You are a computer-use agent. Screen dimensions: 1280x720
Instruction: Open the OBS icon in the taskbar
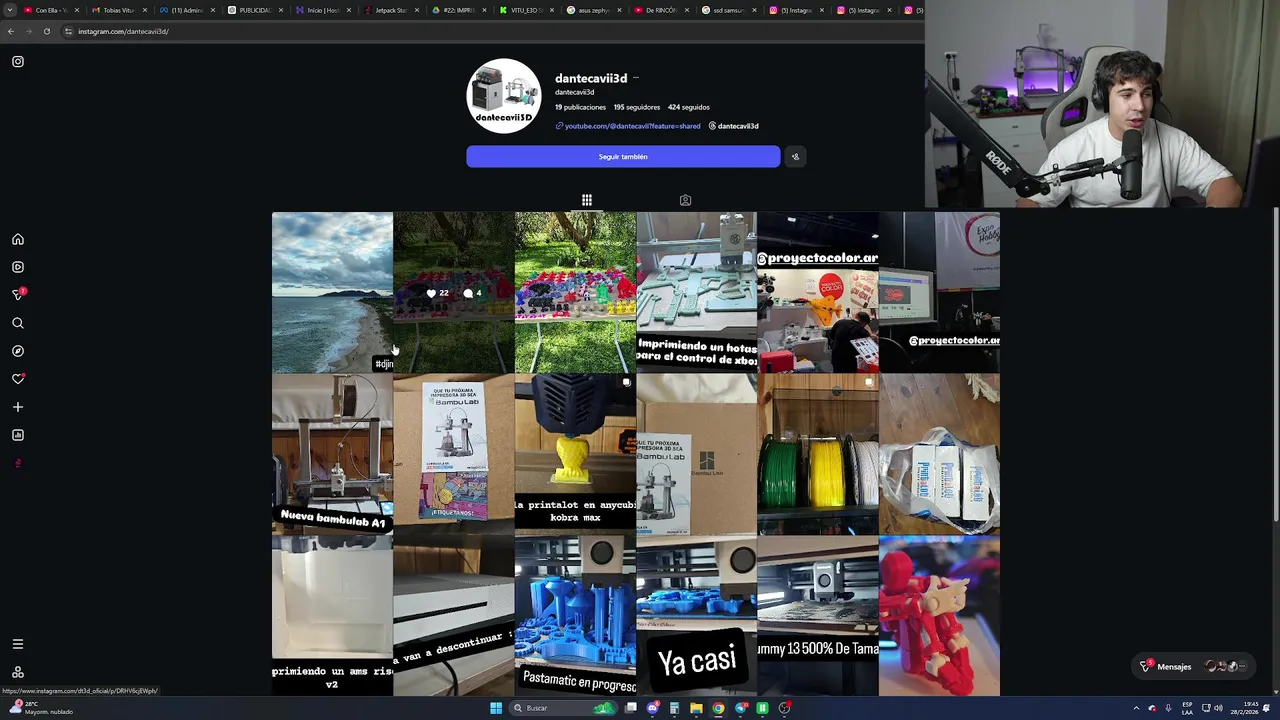coord(785,708)
